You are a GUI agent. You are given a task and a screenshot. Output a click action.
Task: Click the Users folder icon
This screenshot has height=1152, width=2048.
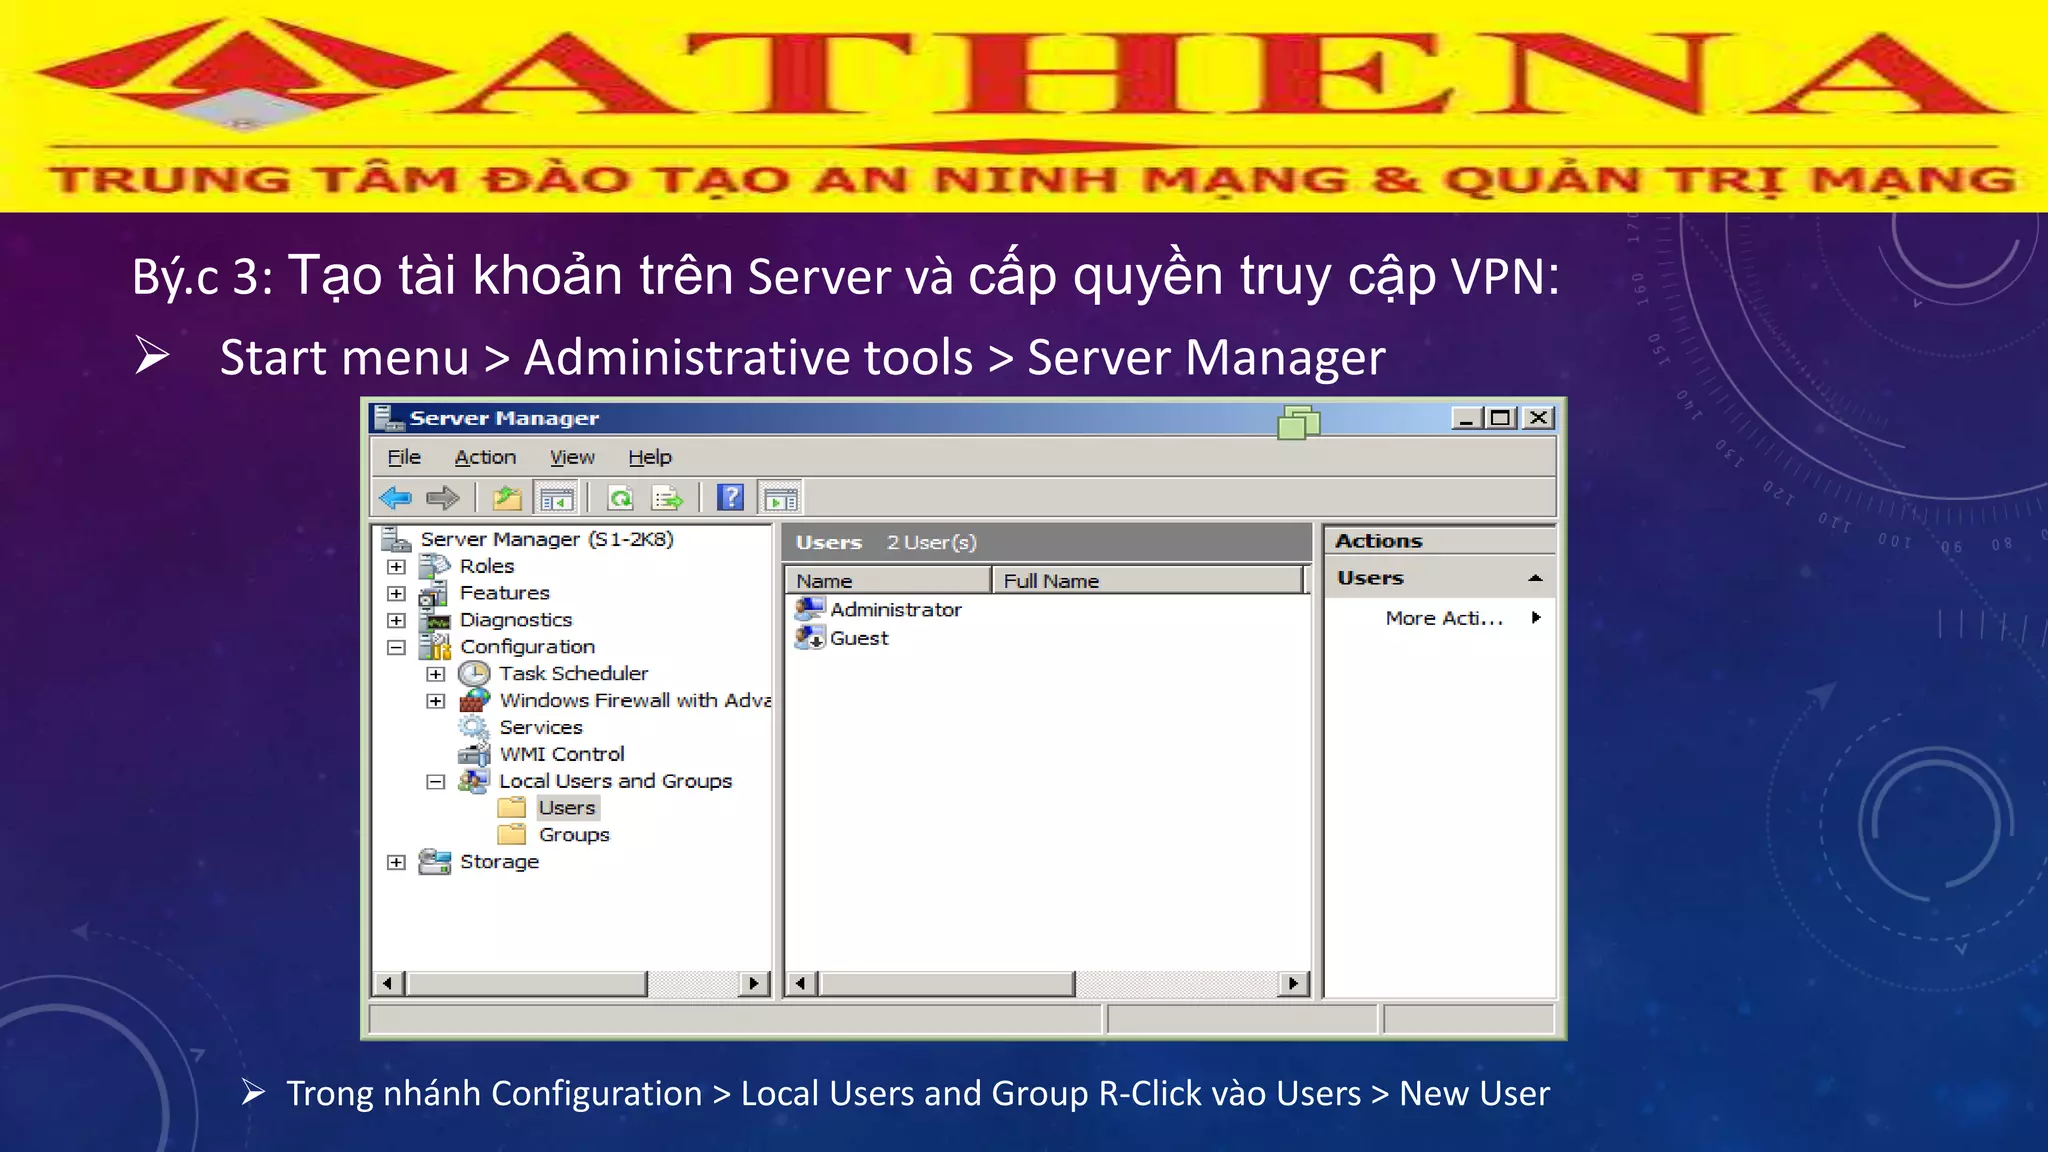pos(512,807)
